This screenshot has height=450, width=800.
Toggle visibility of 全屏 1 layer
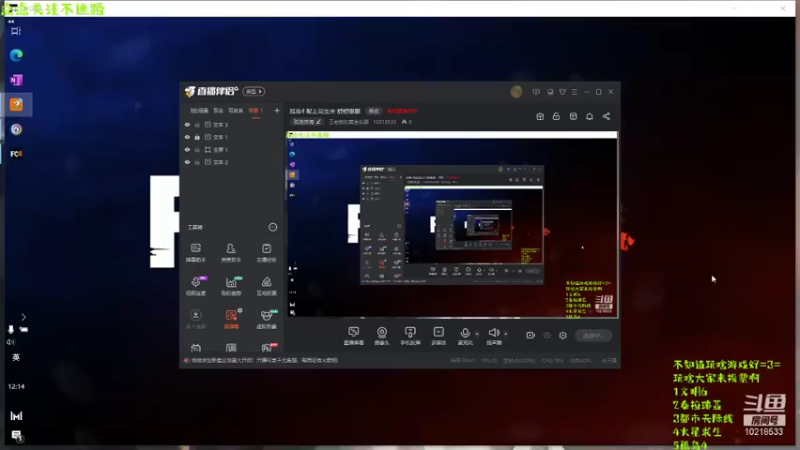(x=187, y=149)
